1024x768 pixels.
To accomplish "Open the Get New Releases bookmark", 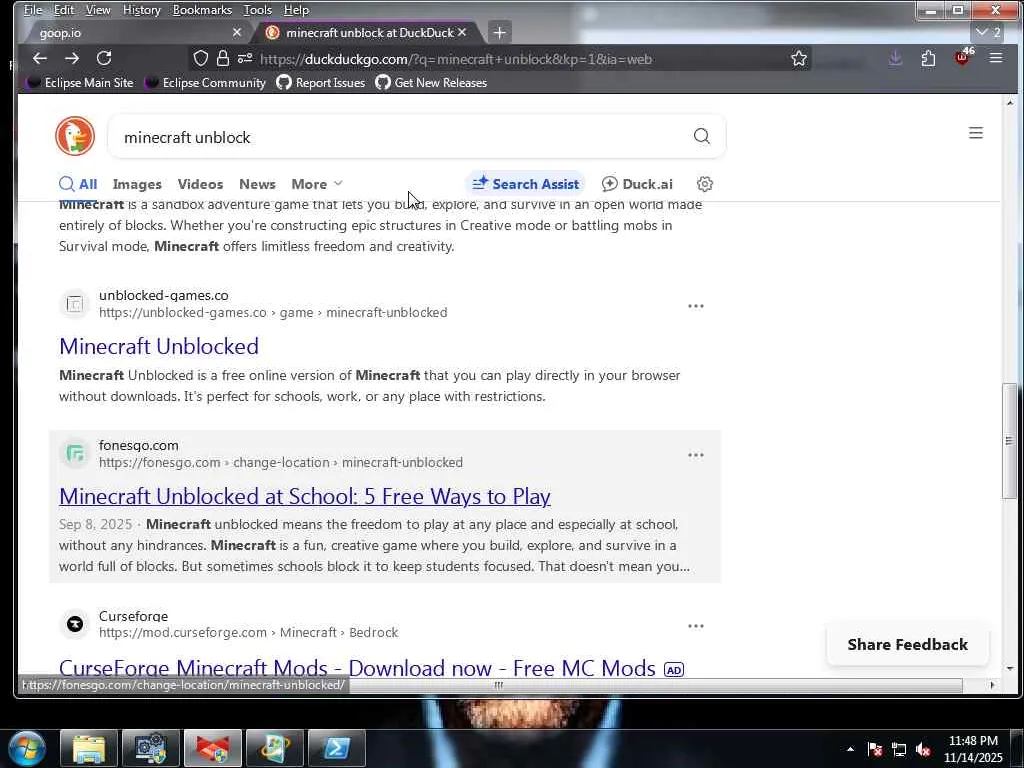I will pos(431,83).
